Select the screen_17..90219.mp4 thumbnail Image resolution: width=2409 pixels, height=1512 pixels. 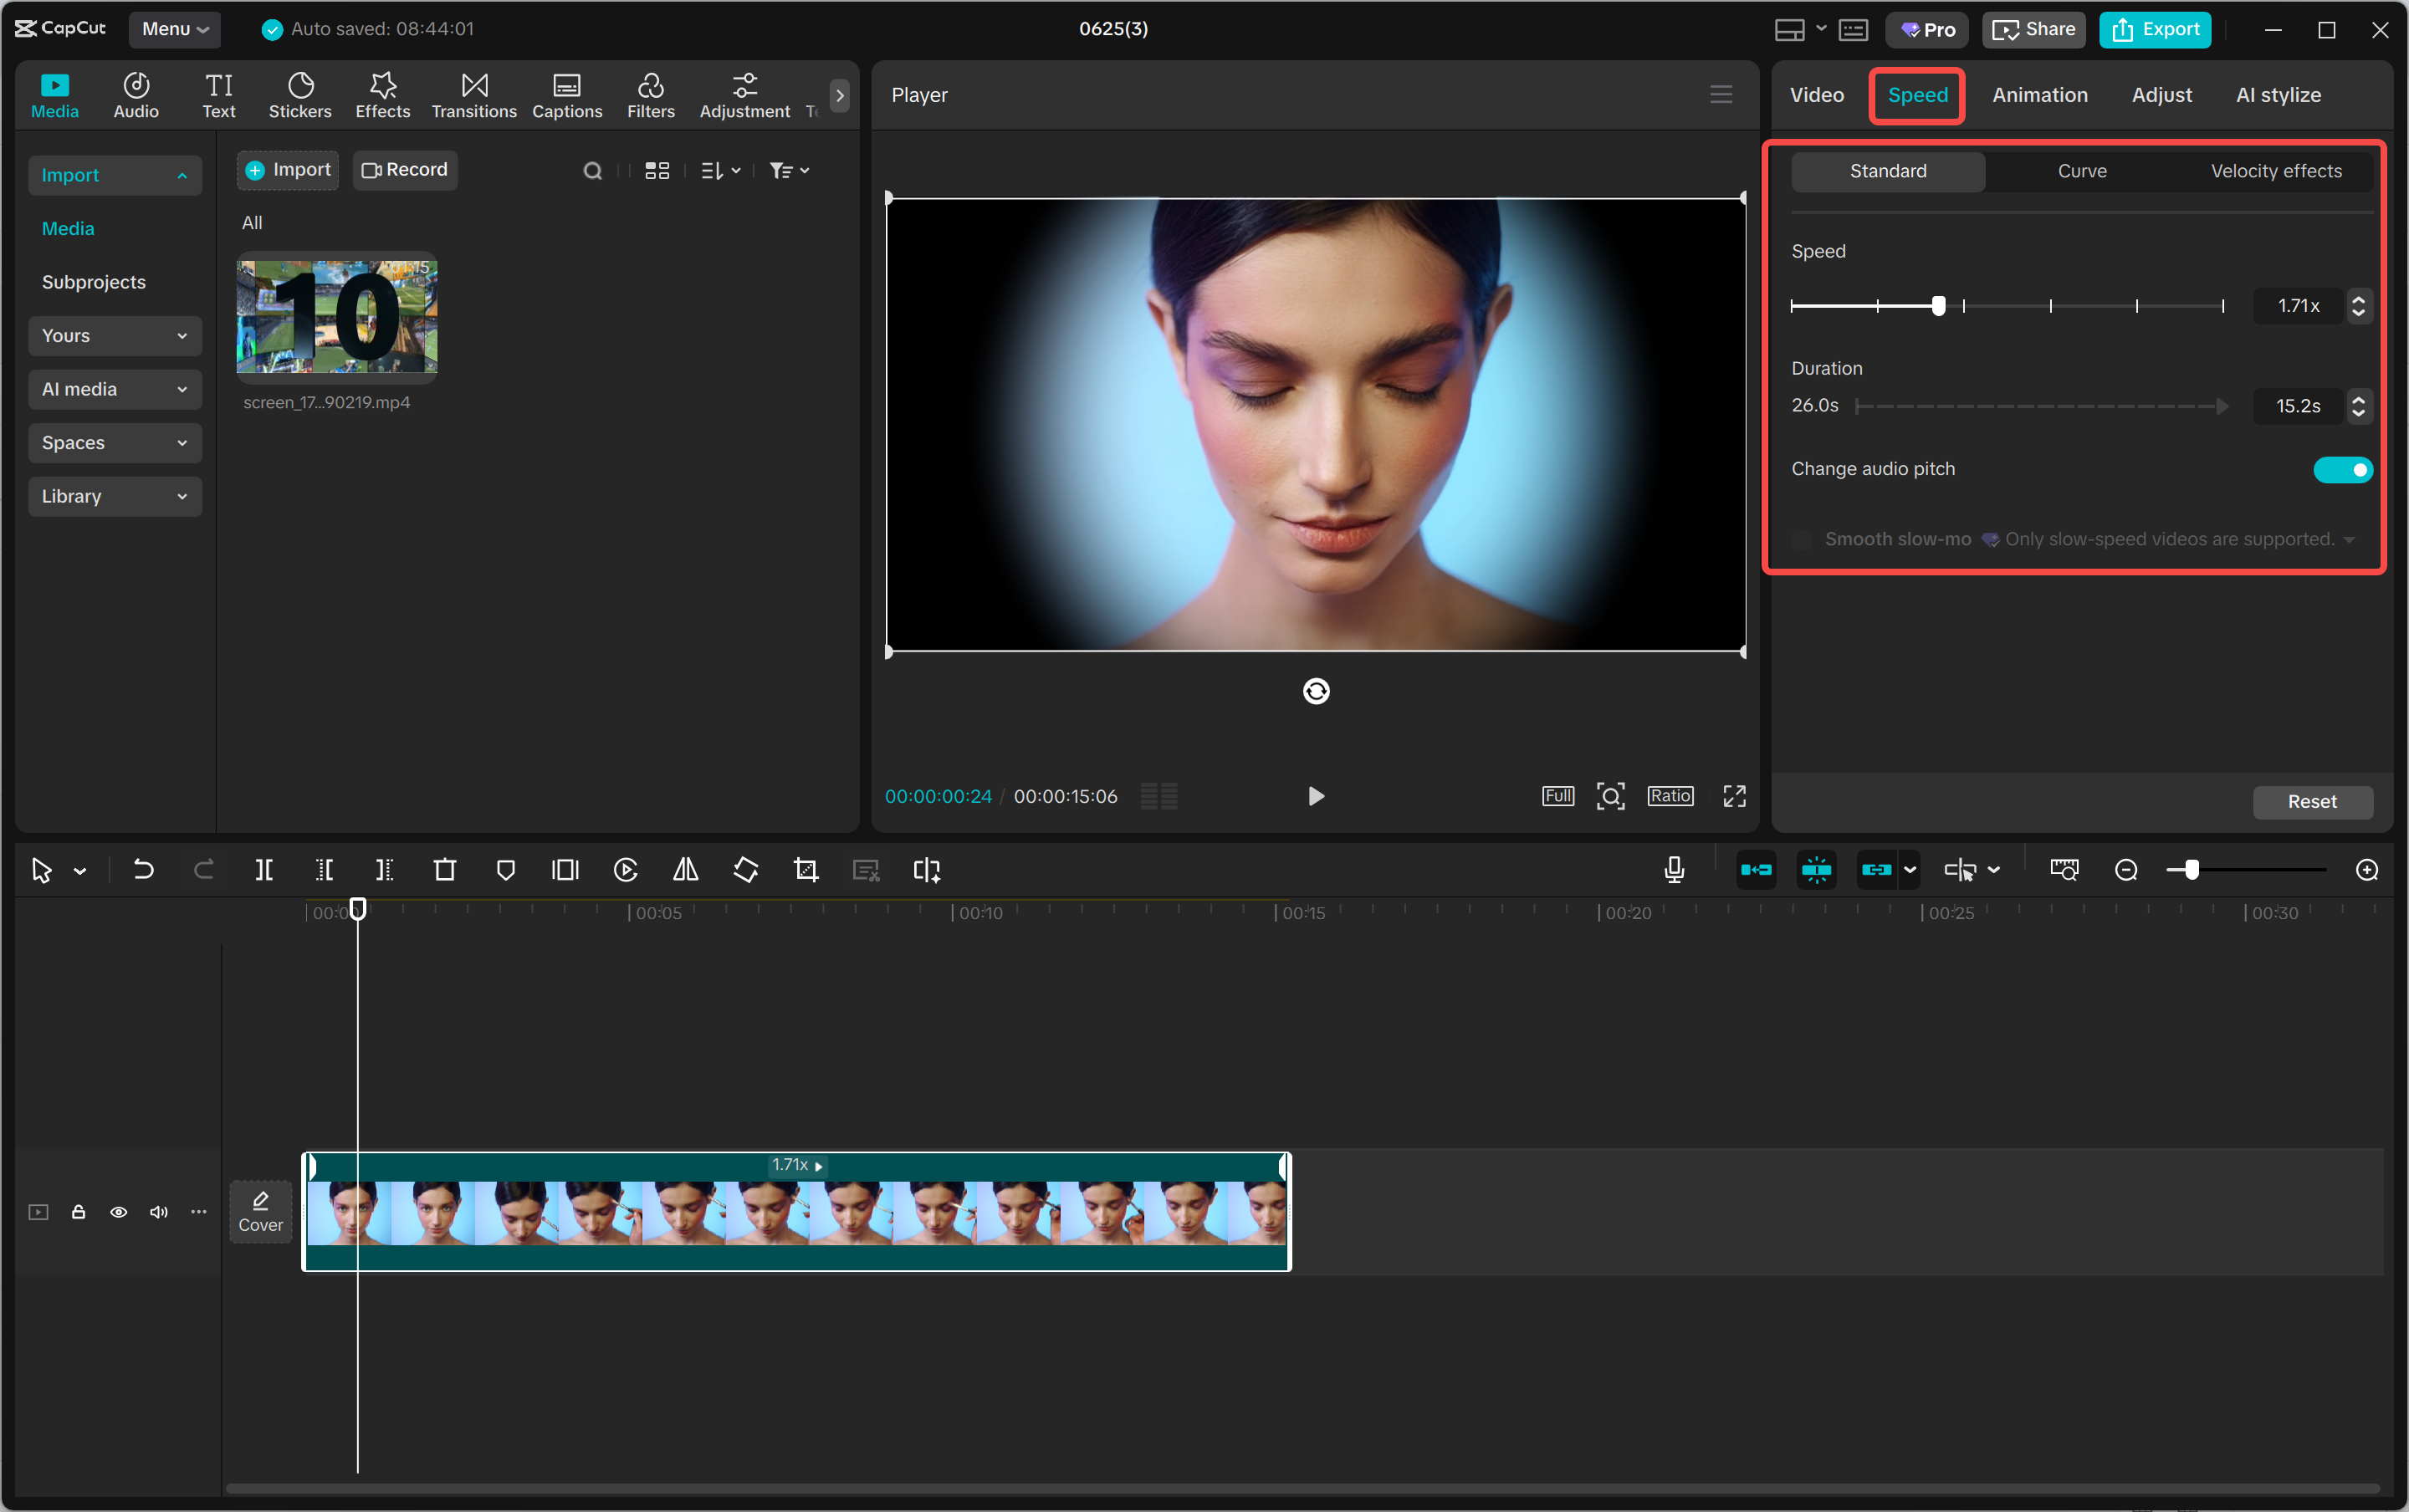337,317
